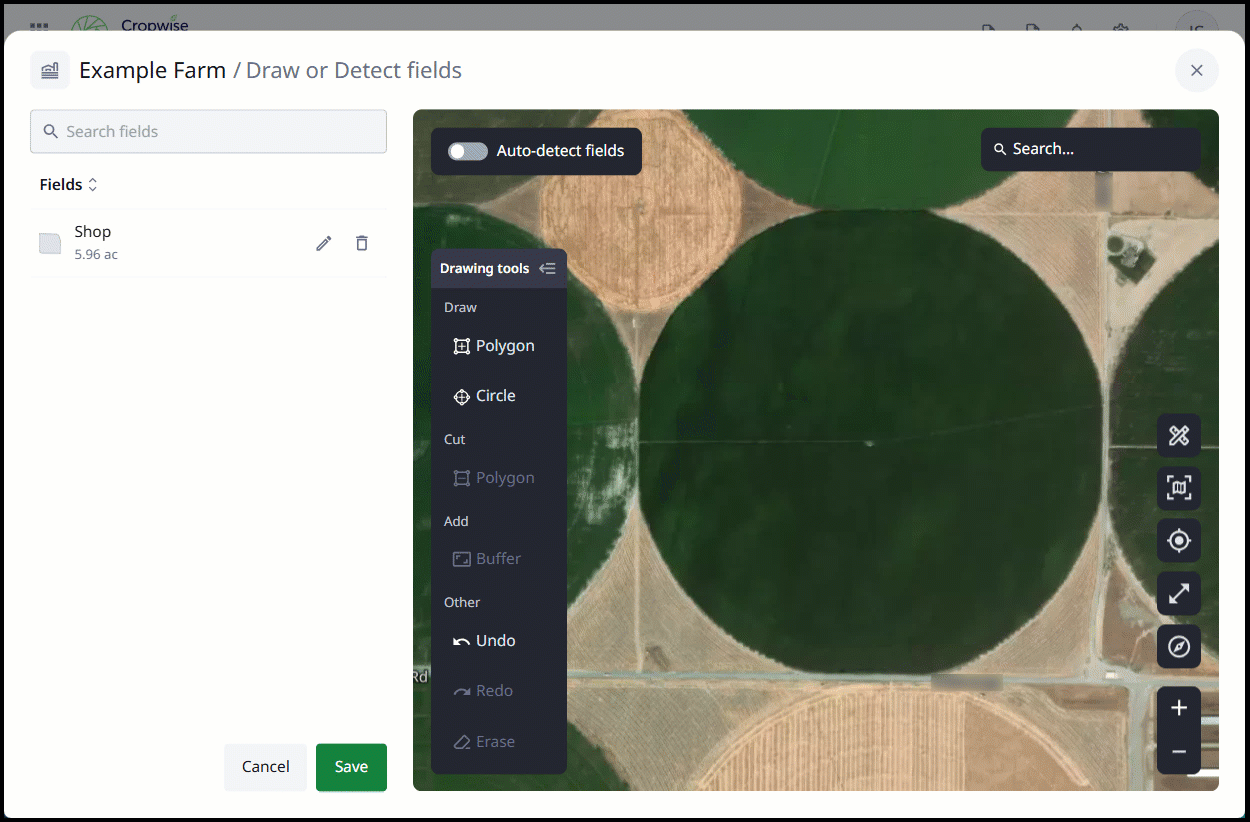Select the Polygon draw tool
The width and height of the screenshot is (1250, 822).
pos(494,346)
